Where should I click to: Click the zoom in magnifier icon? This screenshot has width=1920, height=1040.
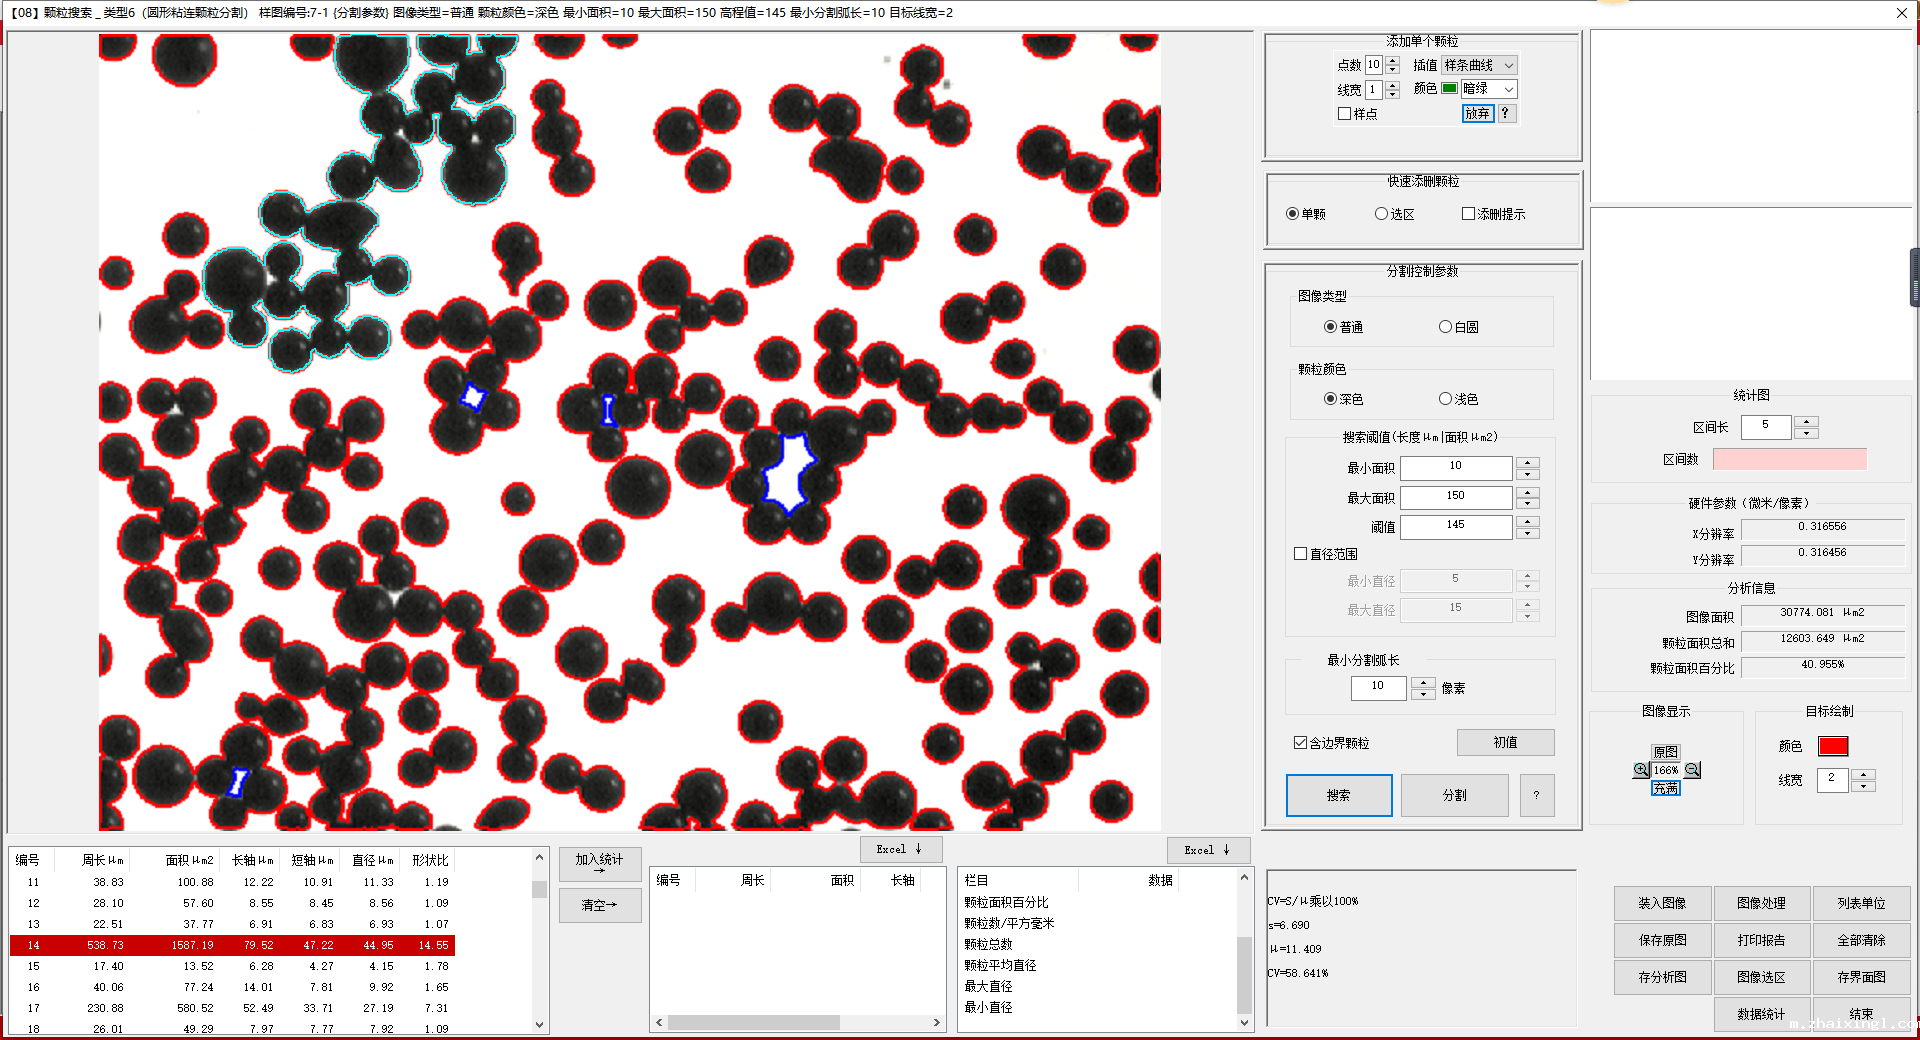point(1641,770)
